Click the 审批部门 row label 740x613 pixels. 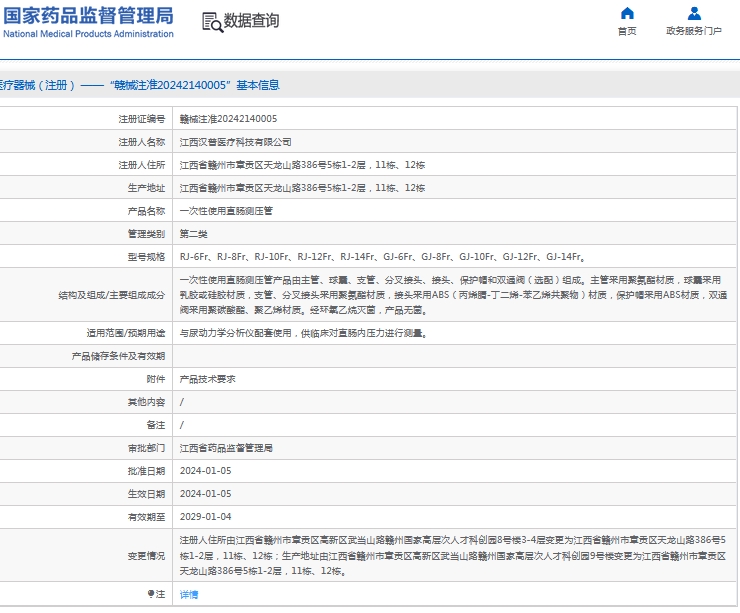146,448
